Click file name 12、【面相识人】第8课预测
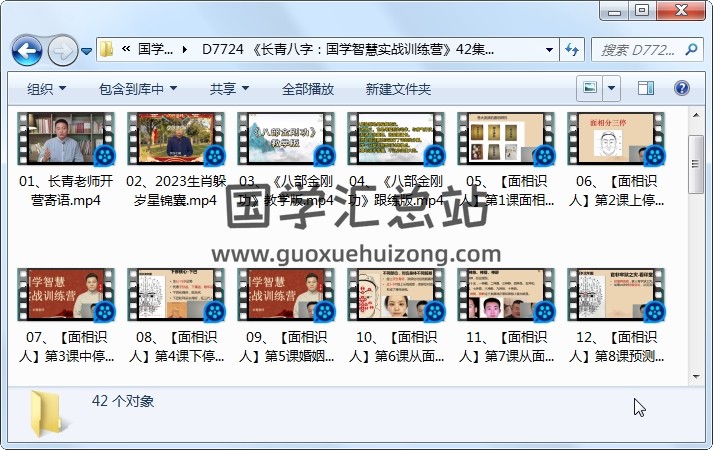Screen dimensions: 713x450 (616, 346)
